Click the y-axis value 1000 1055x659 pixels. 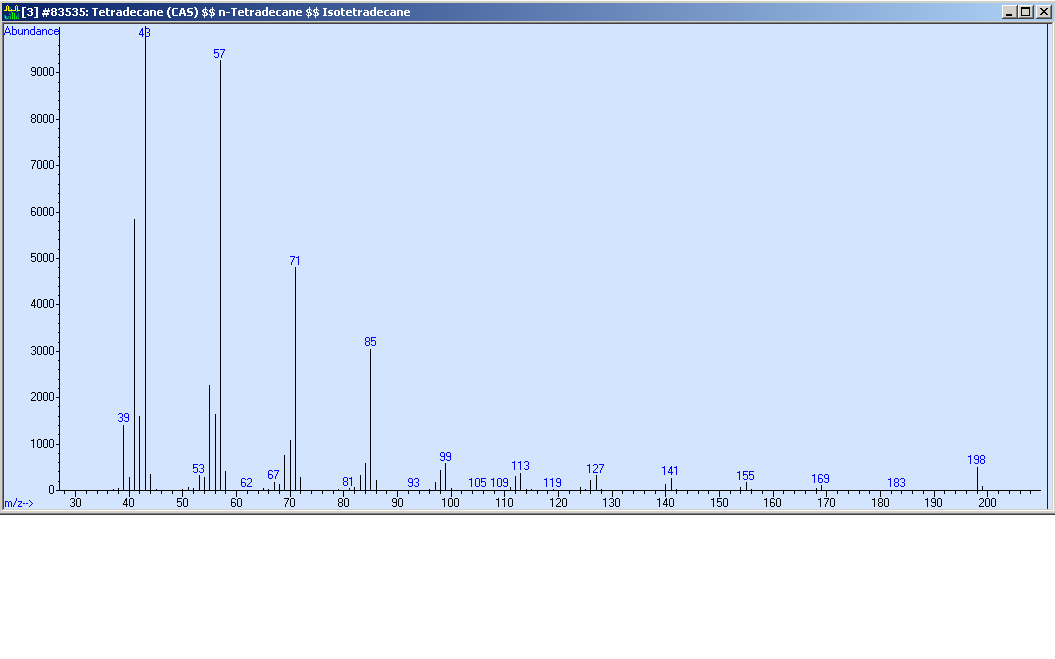pos(42,444)
